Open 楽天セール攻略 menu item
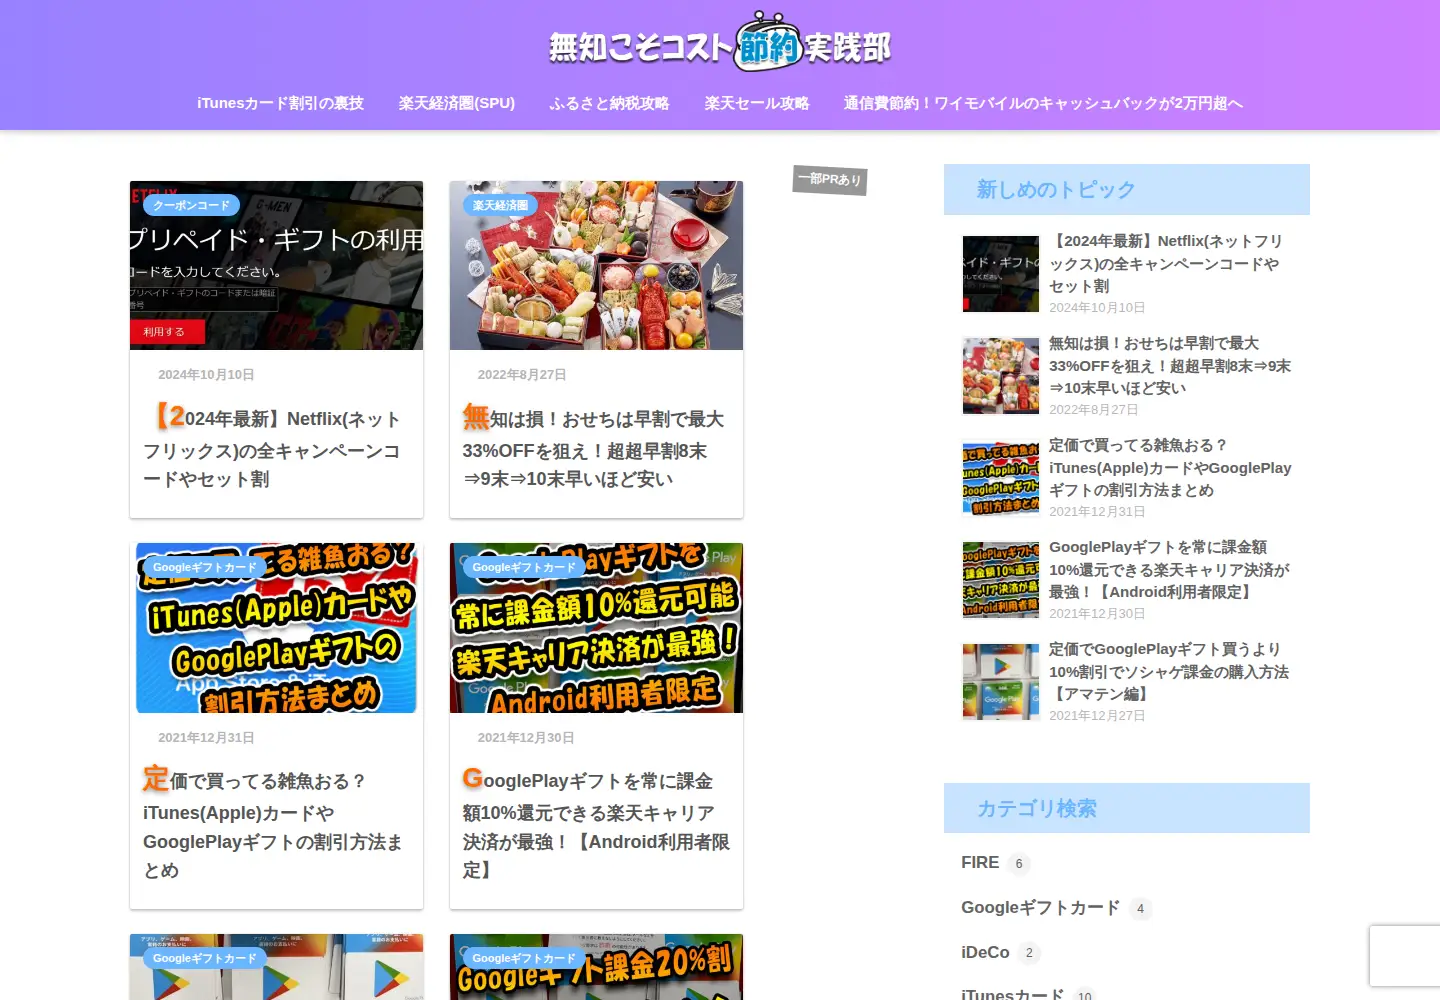 click(756, 103)
